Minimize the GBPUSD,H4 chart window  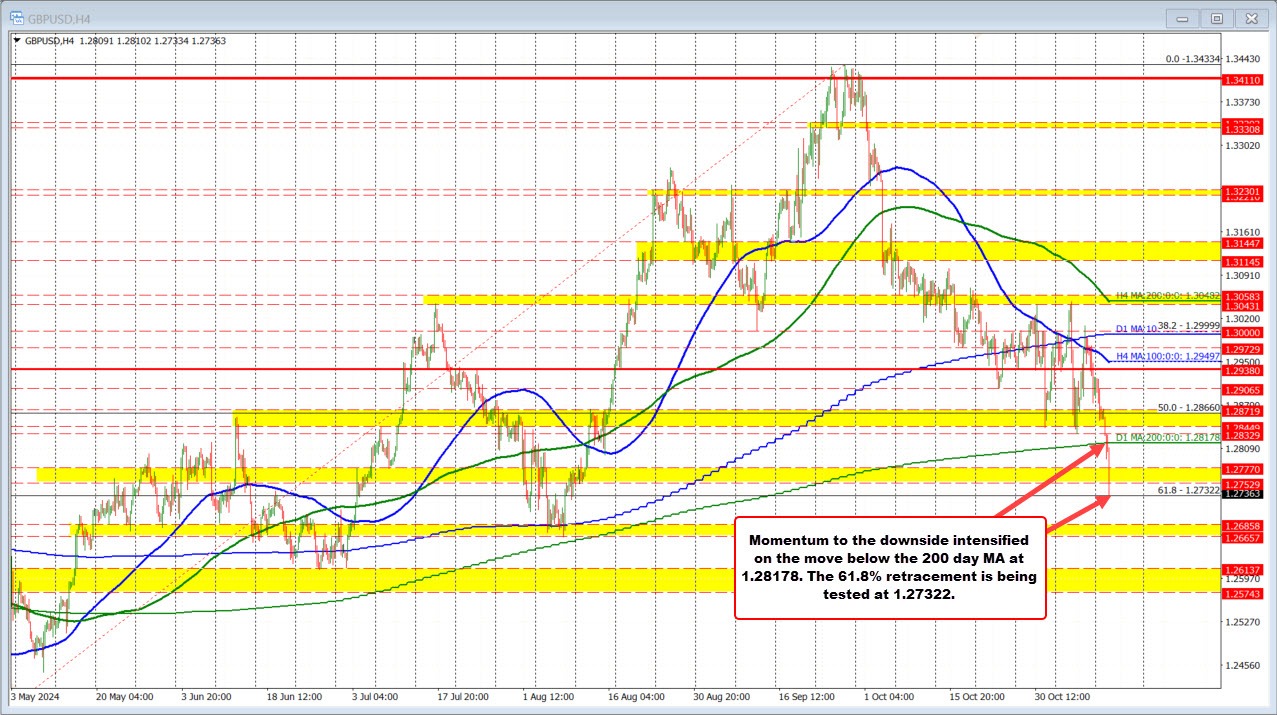coord(1181,17)
